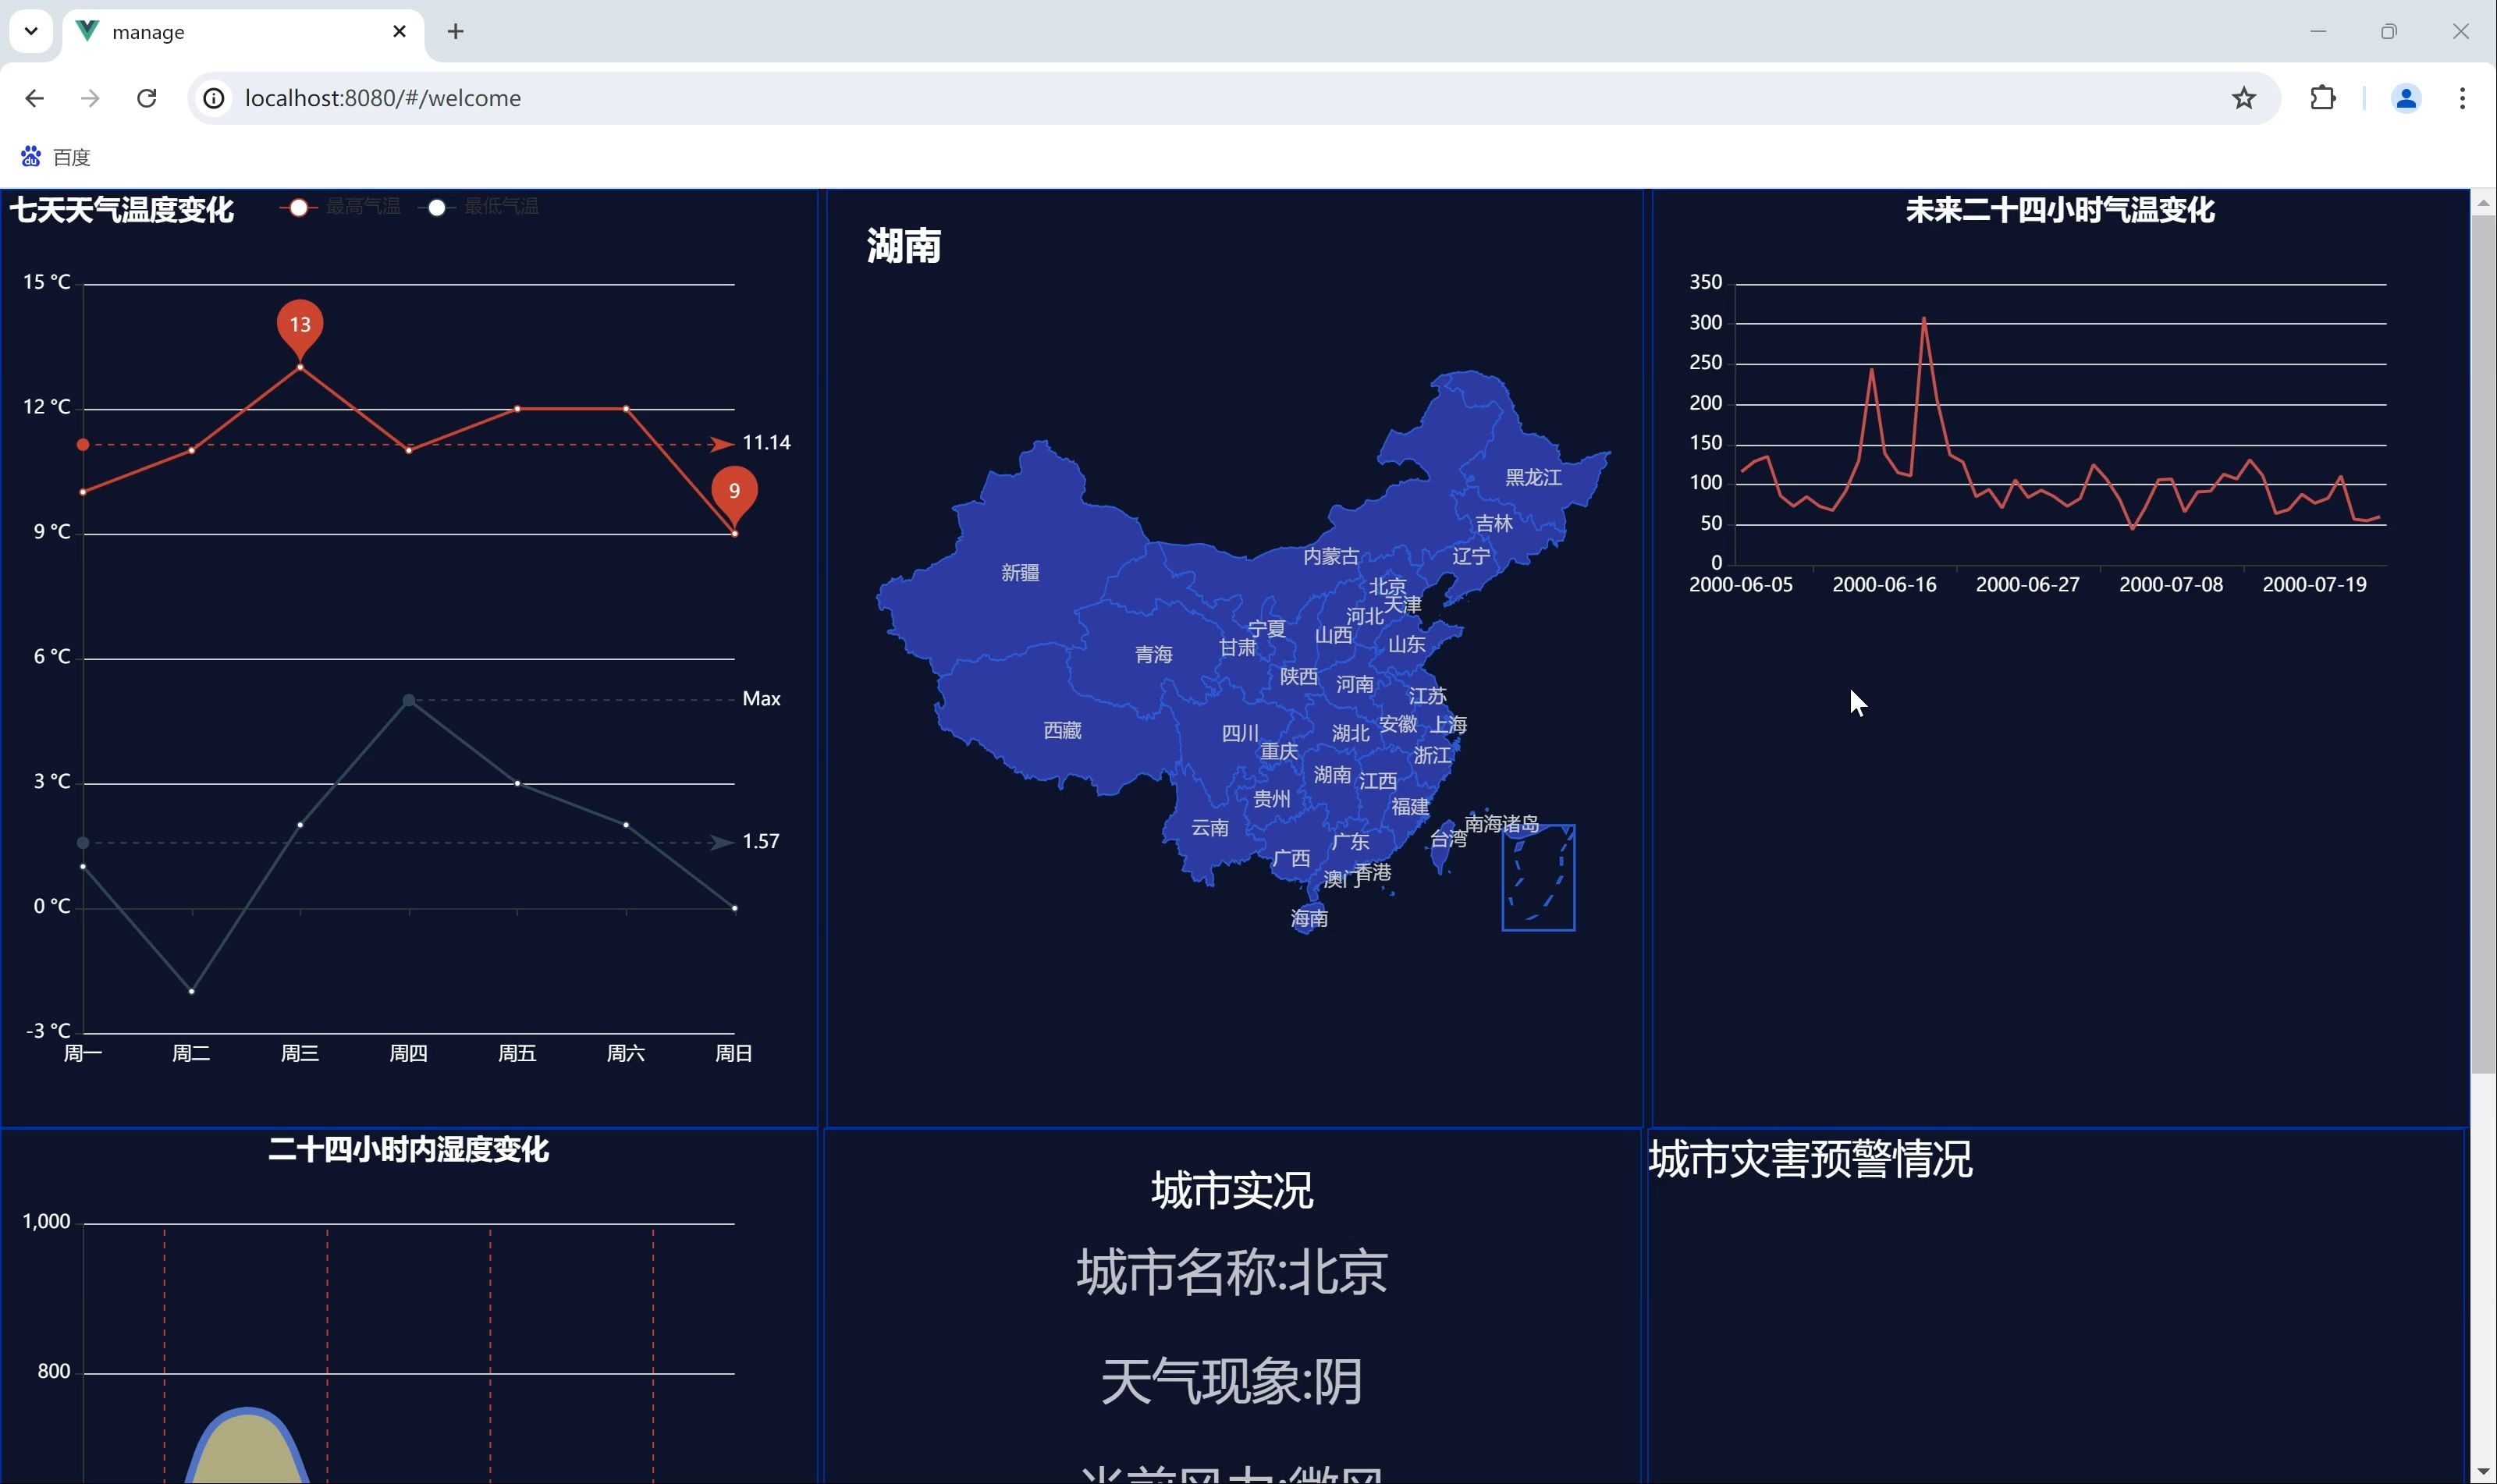Open the 百度 bookmark
Screen dimensions: 2497x1484
(x=55, y=156)
